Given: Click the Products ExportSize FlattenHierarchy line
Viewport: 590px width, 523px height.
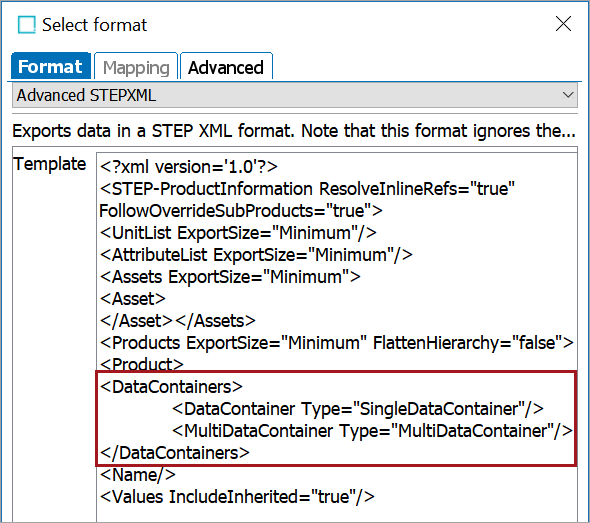Looking at the screenshot, I should [337, 343].
